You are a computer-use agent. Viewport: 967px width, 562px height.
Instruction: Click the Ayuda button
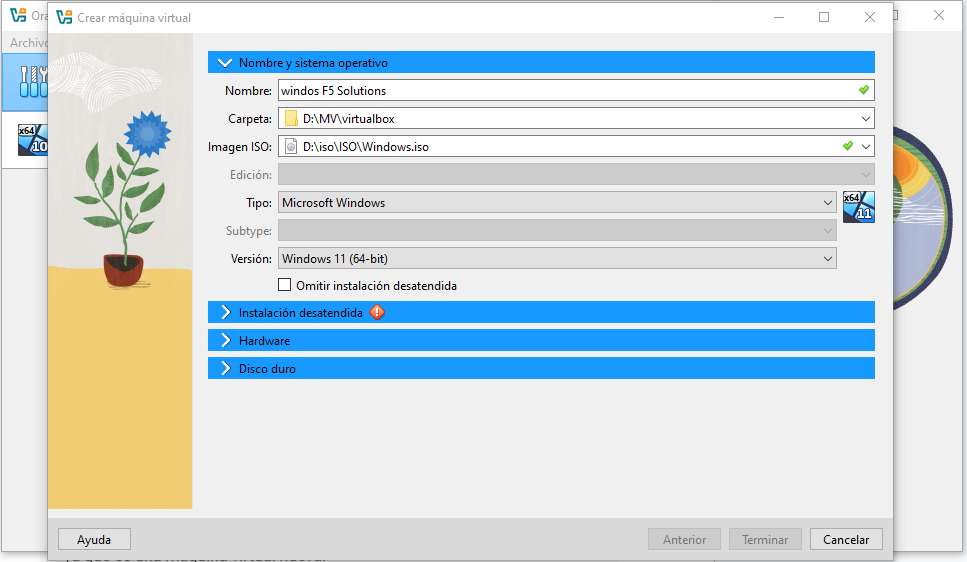pyautogui.click(x=94, y=540)
